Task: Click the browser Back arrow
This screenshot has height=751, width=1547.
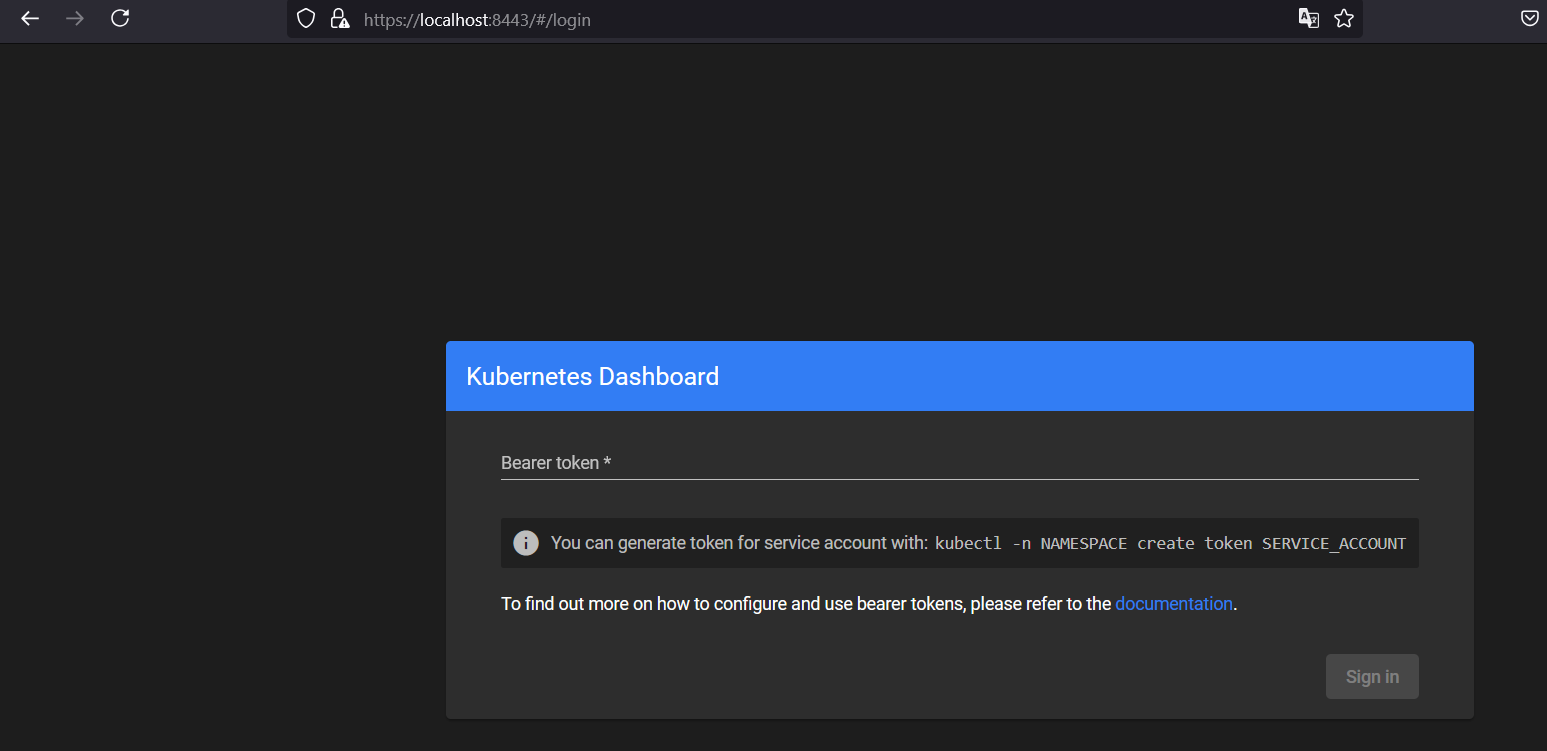Action: pos(30,18)
